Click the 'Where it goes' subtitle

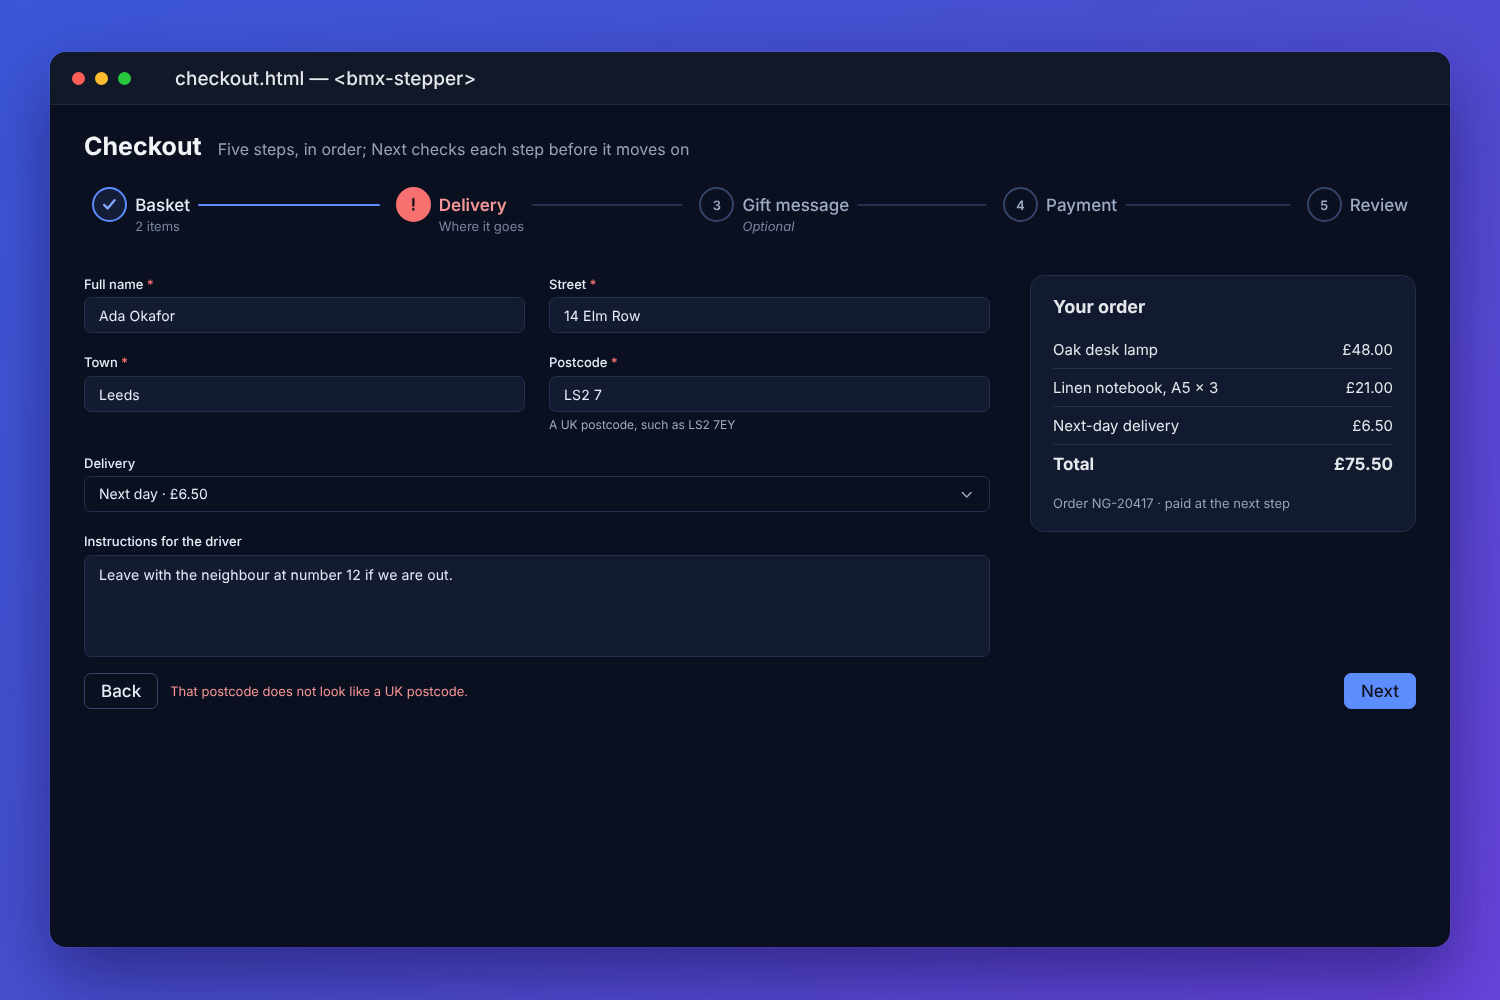[x=481, y=227]
